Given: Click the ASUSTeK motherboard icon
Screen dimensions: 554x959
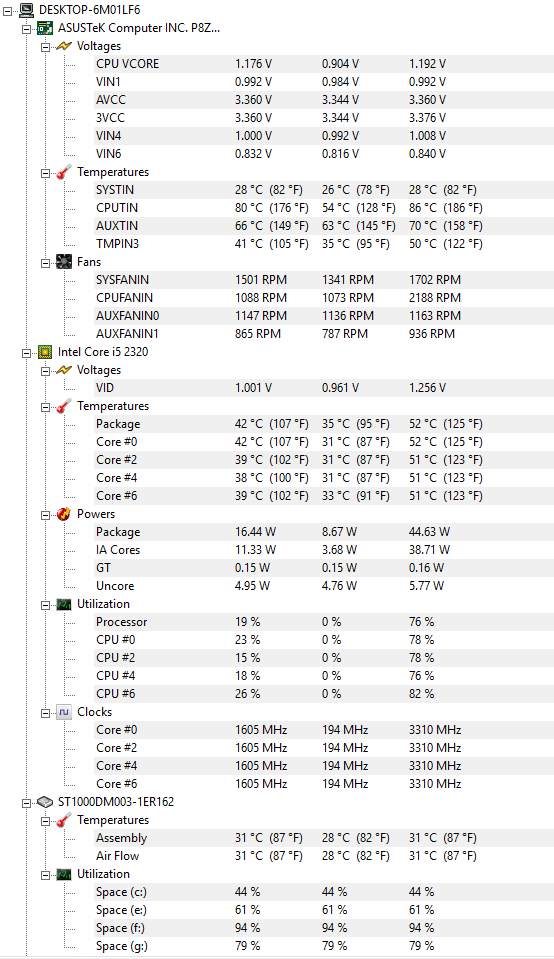Looking at the screenshot, I should (x=45, y=28).
